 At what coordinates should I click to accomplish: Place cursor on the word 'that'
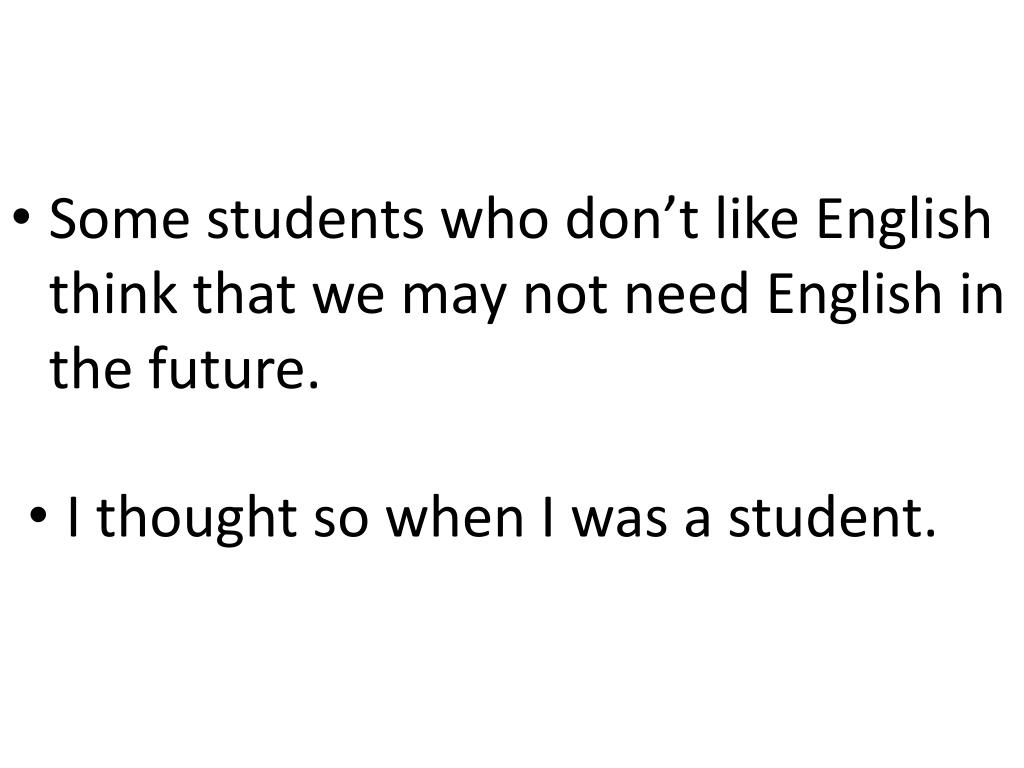click(x=244, y=293)
